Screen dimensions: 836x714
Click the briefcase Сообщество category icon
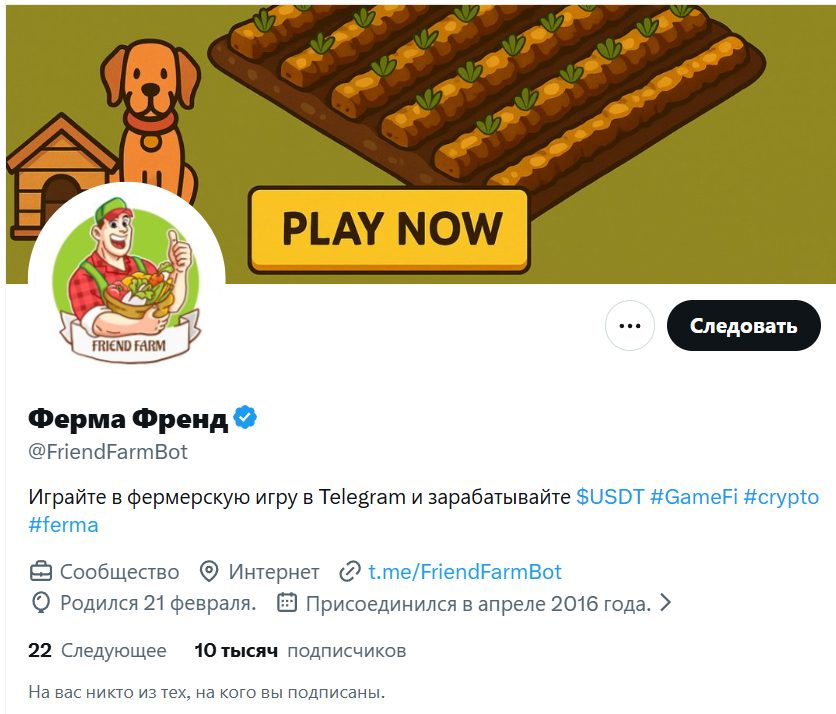tap(41, 572)
